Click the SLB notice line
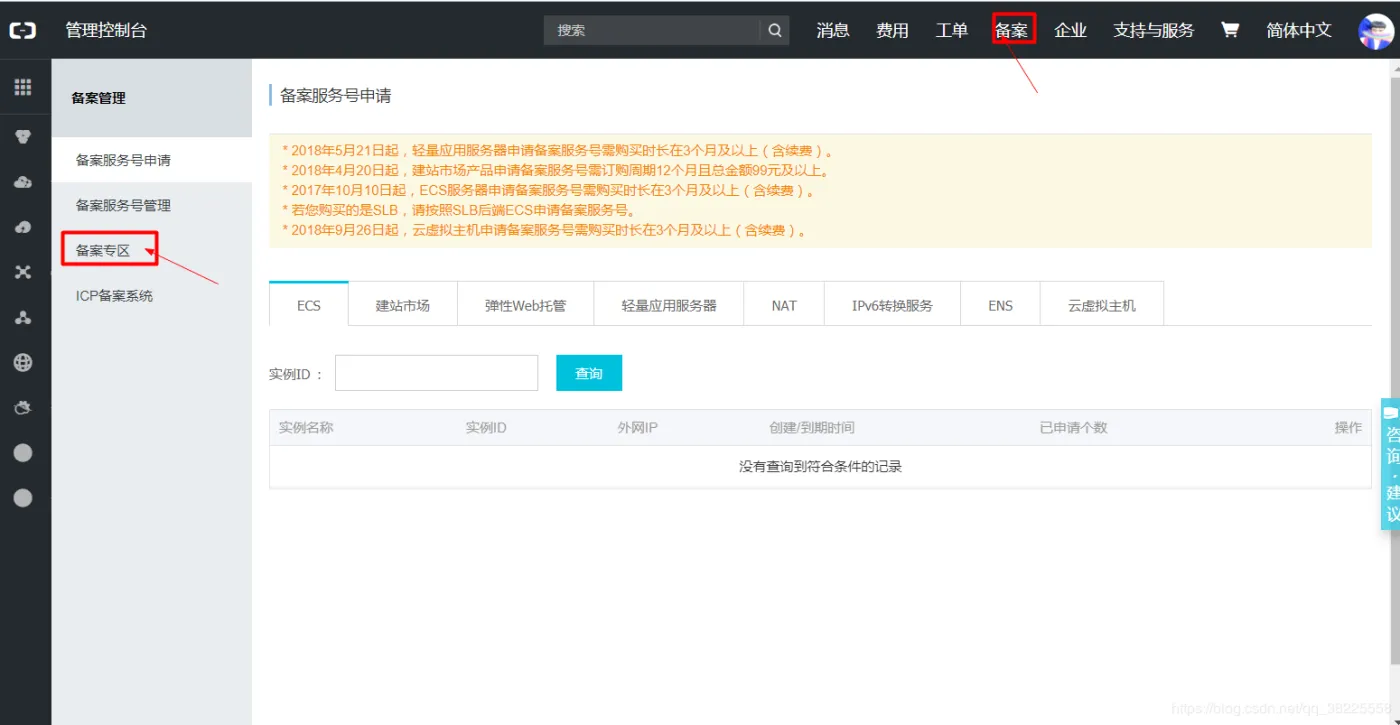1400x725 pixels. [459, 210]
